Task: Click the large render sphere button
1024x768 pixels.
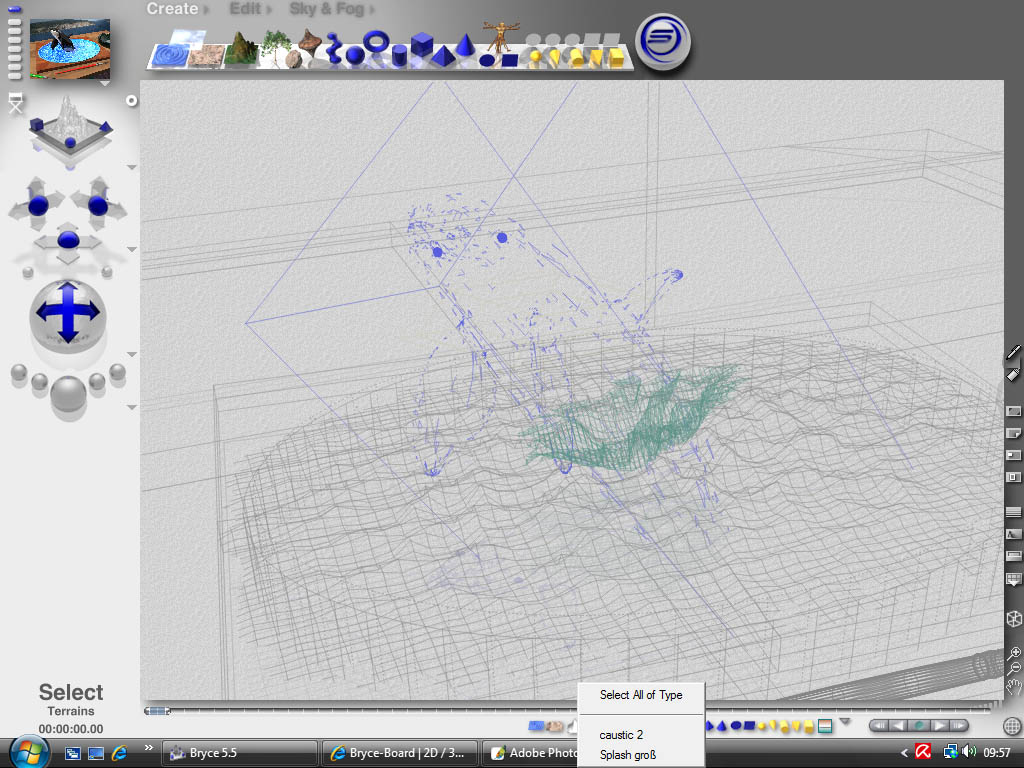Action: click(x=68, y=393)
